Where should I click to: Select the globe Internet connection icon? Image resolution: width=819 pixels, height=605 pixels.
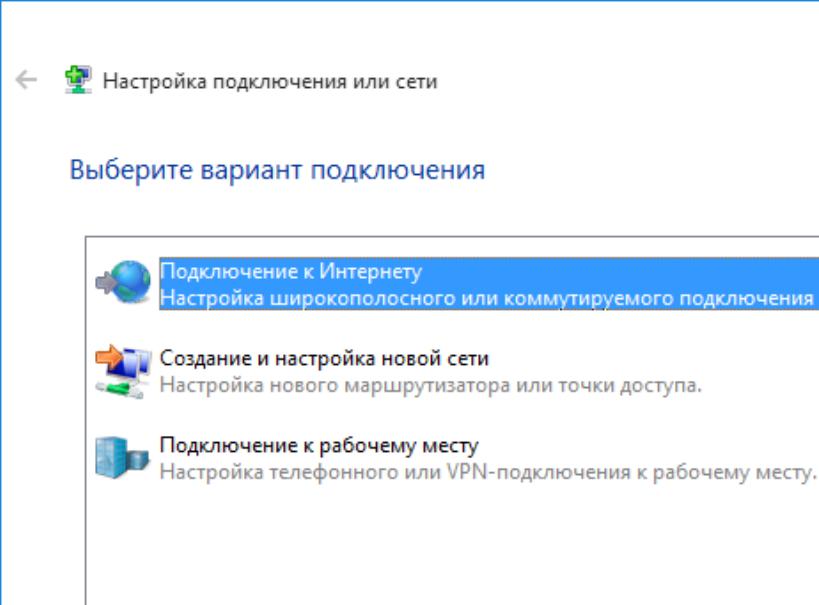123,282
